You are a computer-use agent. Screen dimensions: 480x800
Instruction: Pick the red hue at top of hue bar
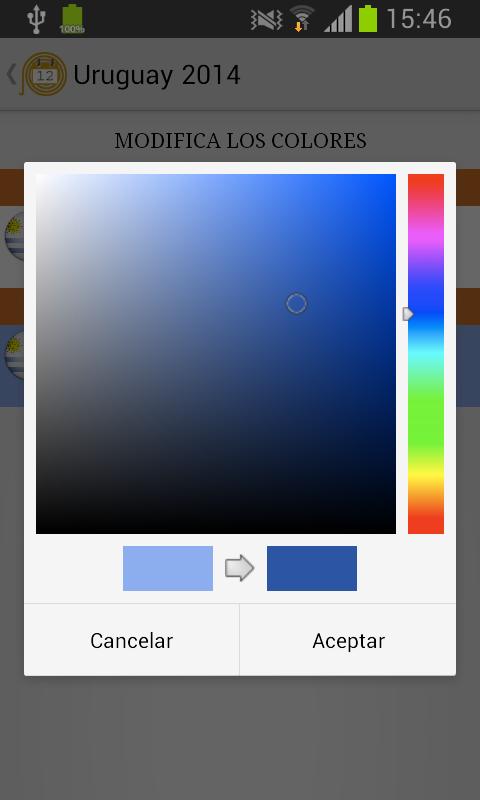(x=426, y=181)
